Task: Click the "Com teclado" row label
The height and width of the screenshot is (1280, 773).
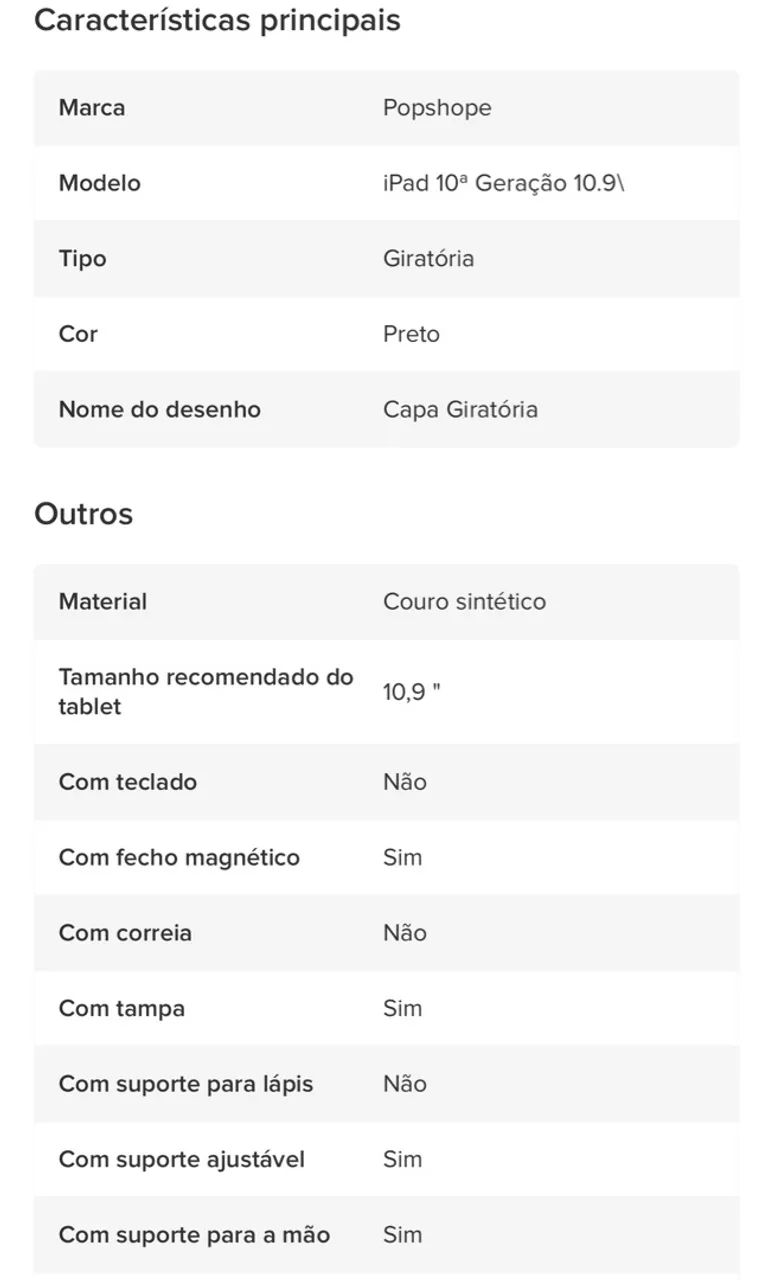Action: (x=128, y=782)
